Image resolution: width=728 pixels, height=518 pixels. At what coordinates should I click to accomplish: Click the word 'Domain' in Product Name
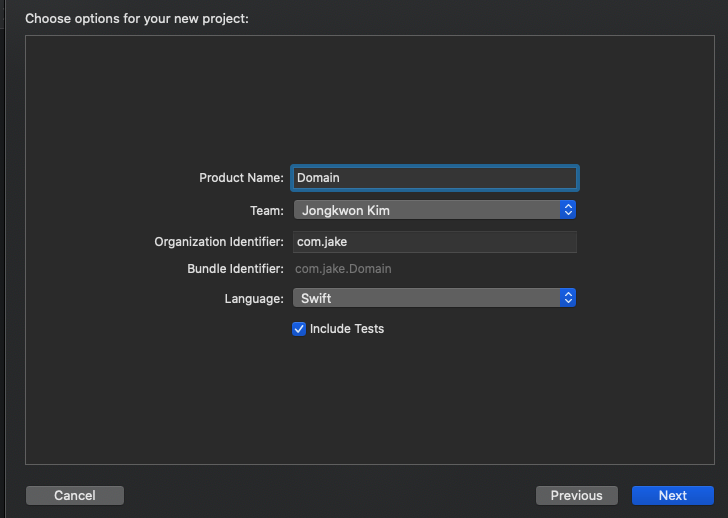tap(318, 178)
